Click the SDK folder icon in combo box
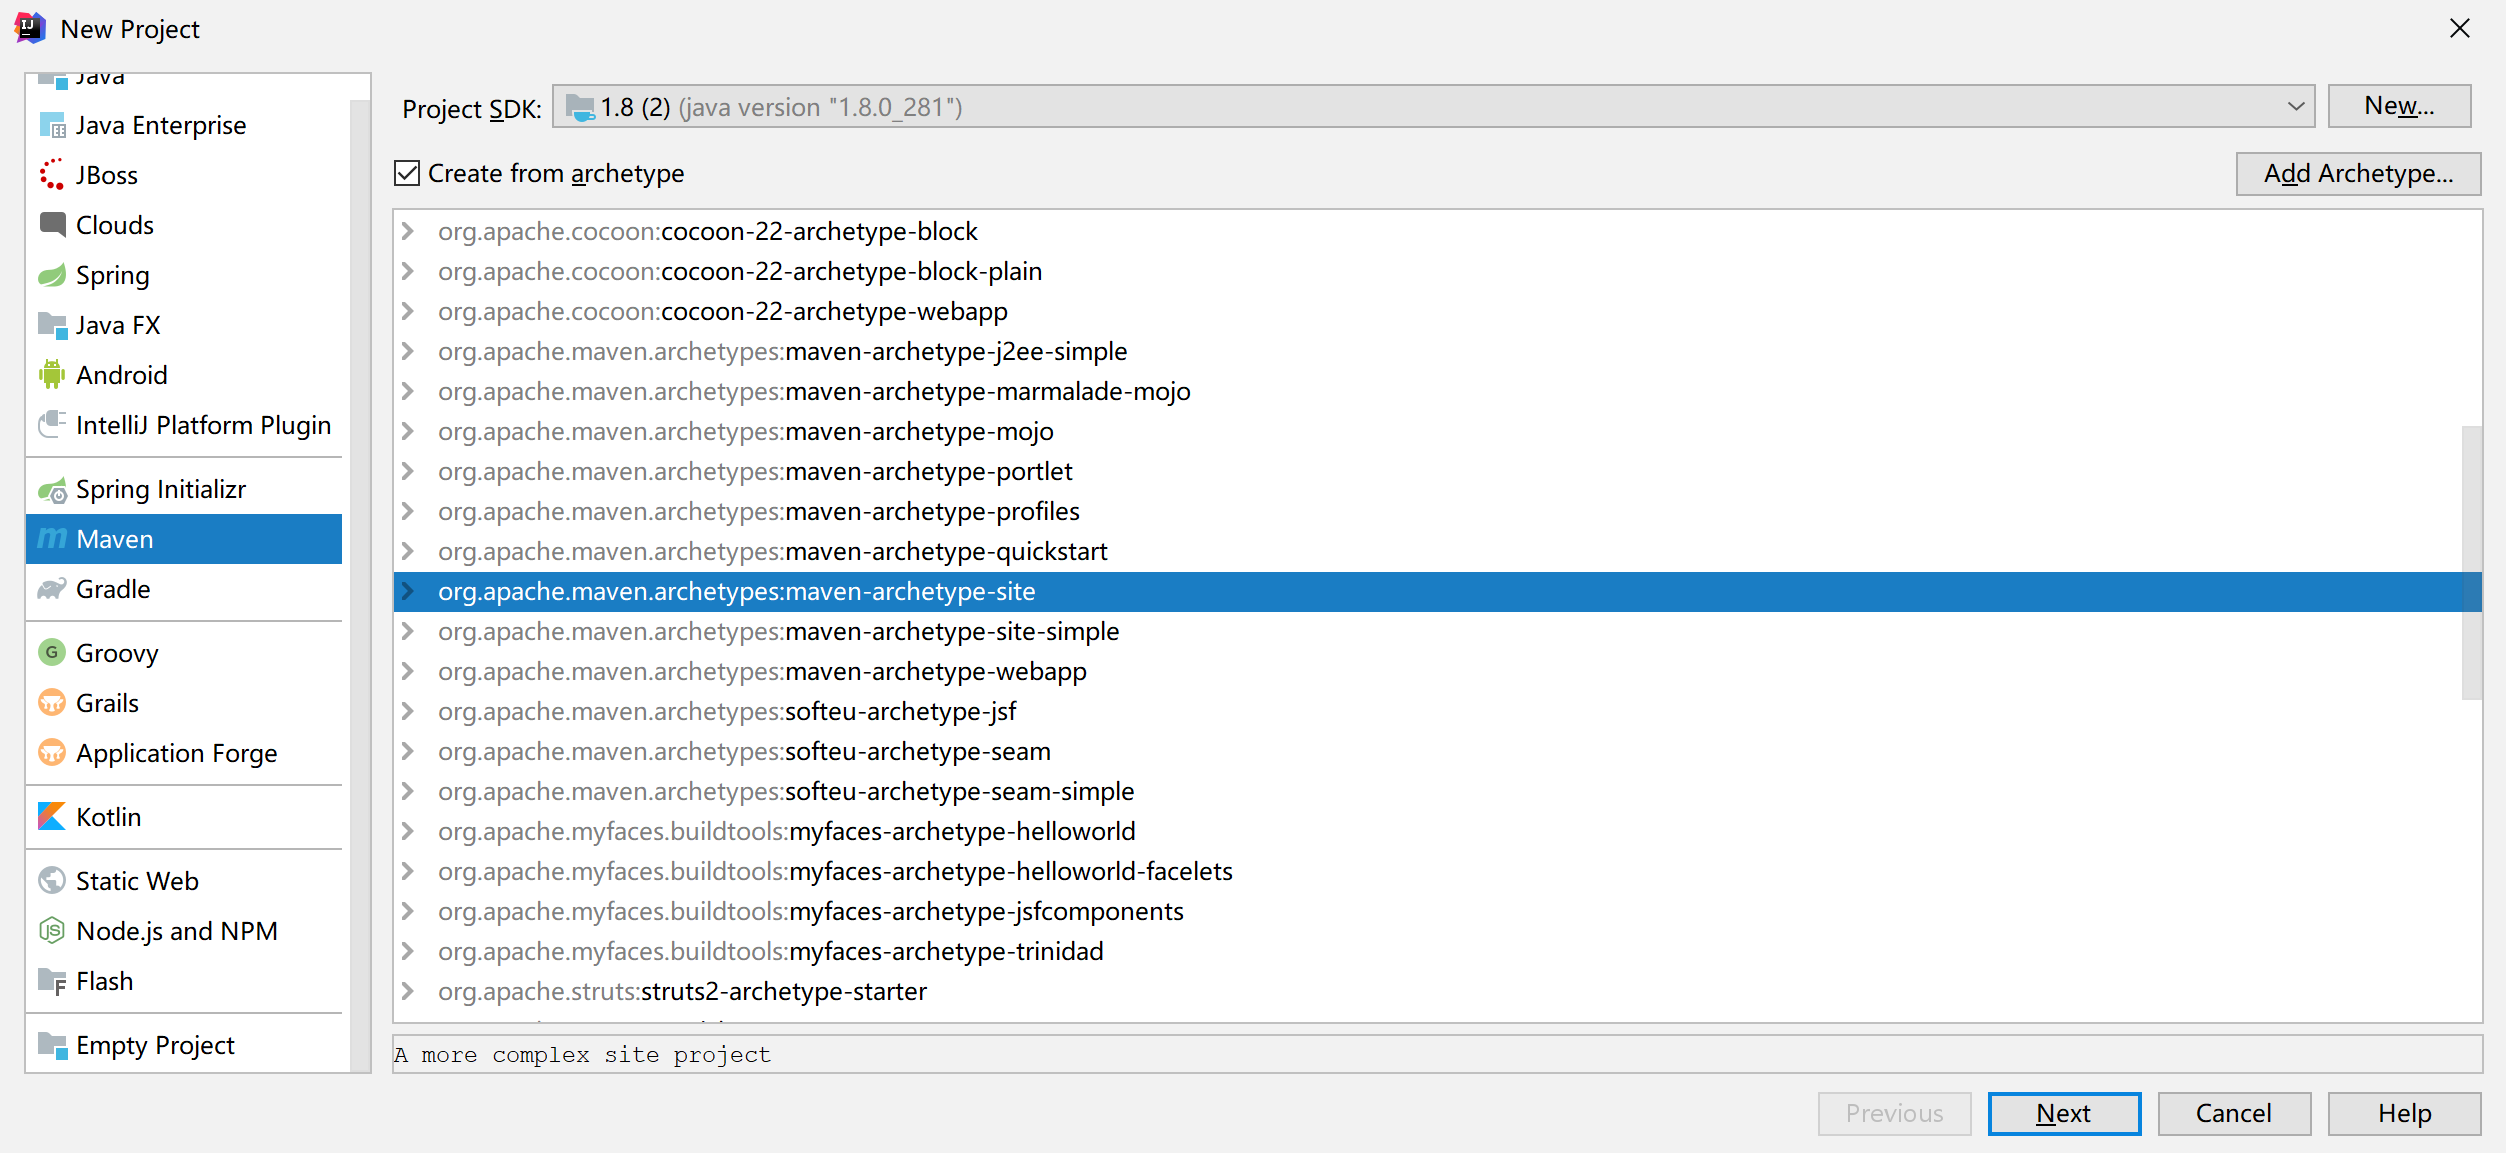 [x=580, y=107]
